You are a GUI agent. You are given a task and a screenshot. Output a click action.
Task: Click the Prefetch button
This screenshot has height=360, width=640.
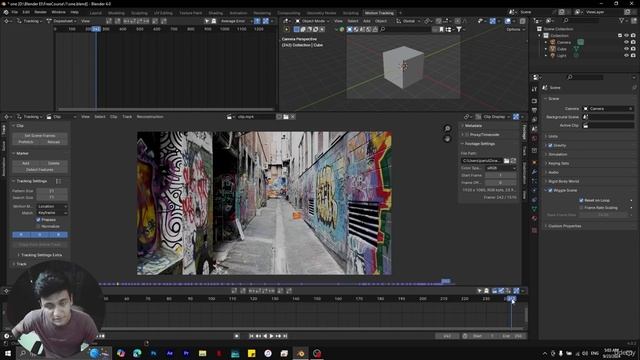coord(26,142)
